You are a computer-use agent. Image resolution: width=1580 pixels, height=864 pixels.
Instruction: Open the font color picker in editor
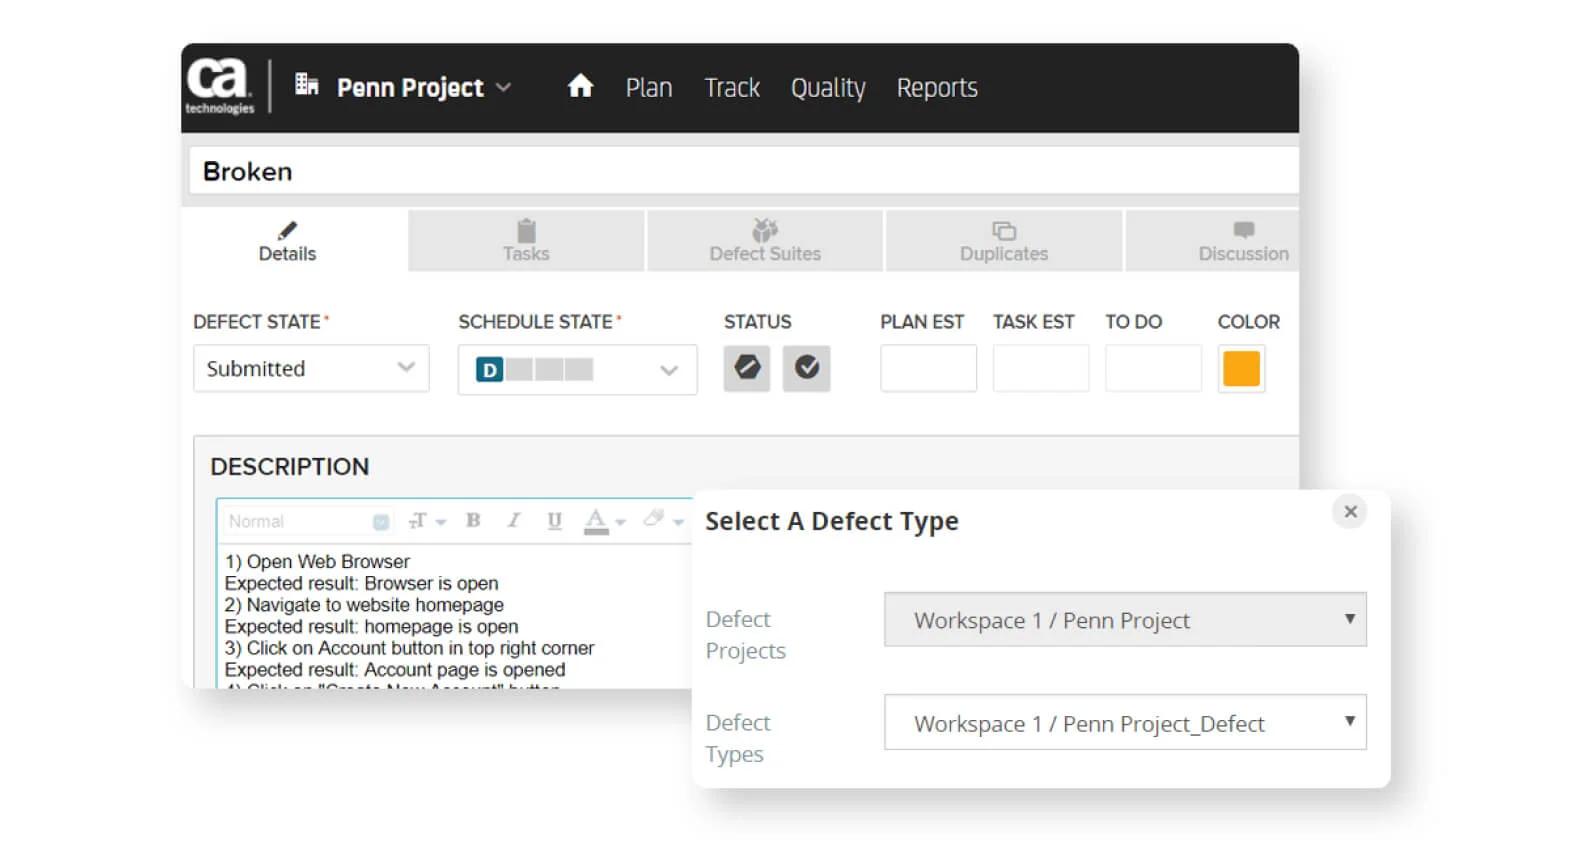(x=603, y=520)
